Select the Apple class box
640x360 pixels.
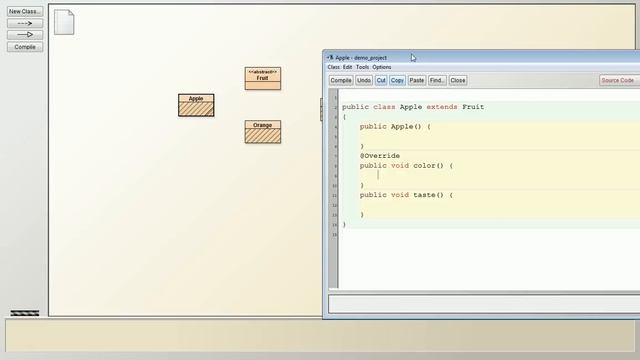pyautogui.click(x=196, y=105)
